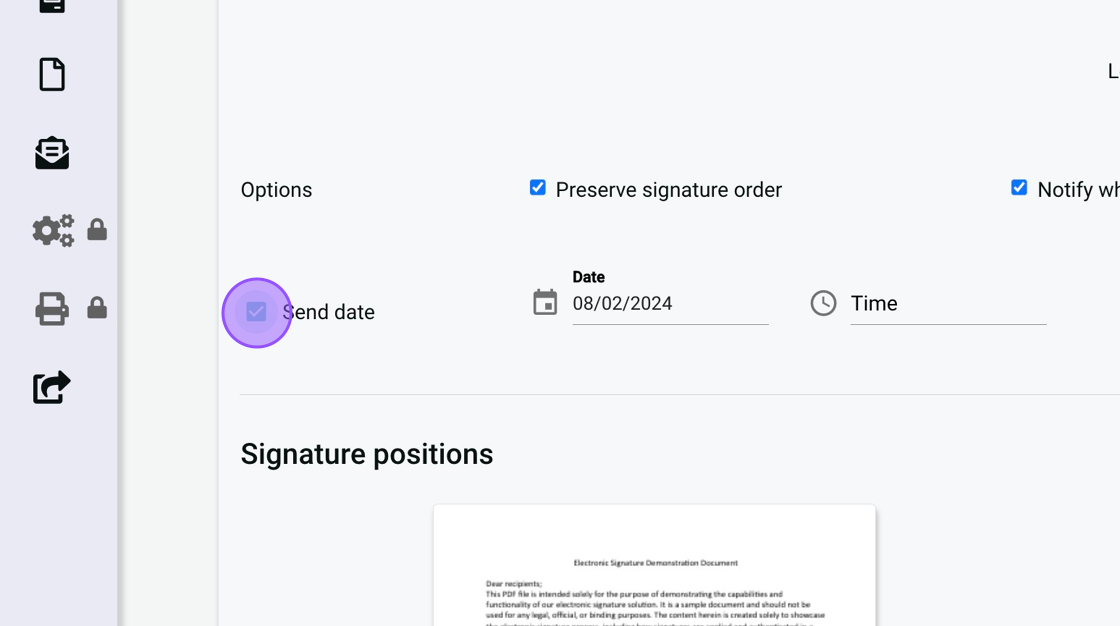Disable the Send date checkbox
The width and height of the screenshot is (1120, 626).
pyautogui.click(x=257, y=312)
